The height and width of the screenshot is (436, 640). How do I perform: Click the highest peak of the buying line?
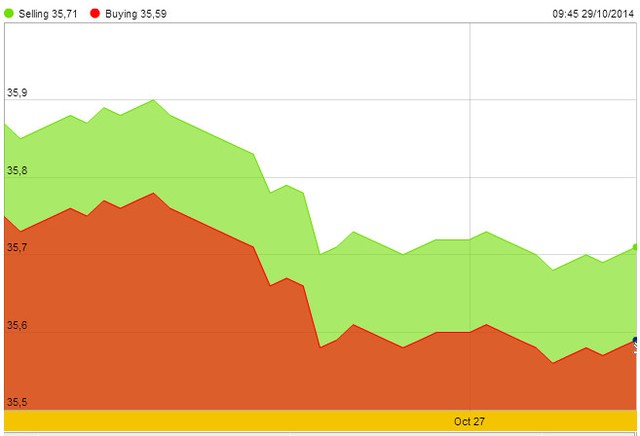coord(152,193)
